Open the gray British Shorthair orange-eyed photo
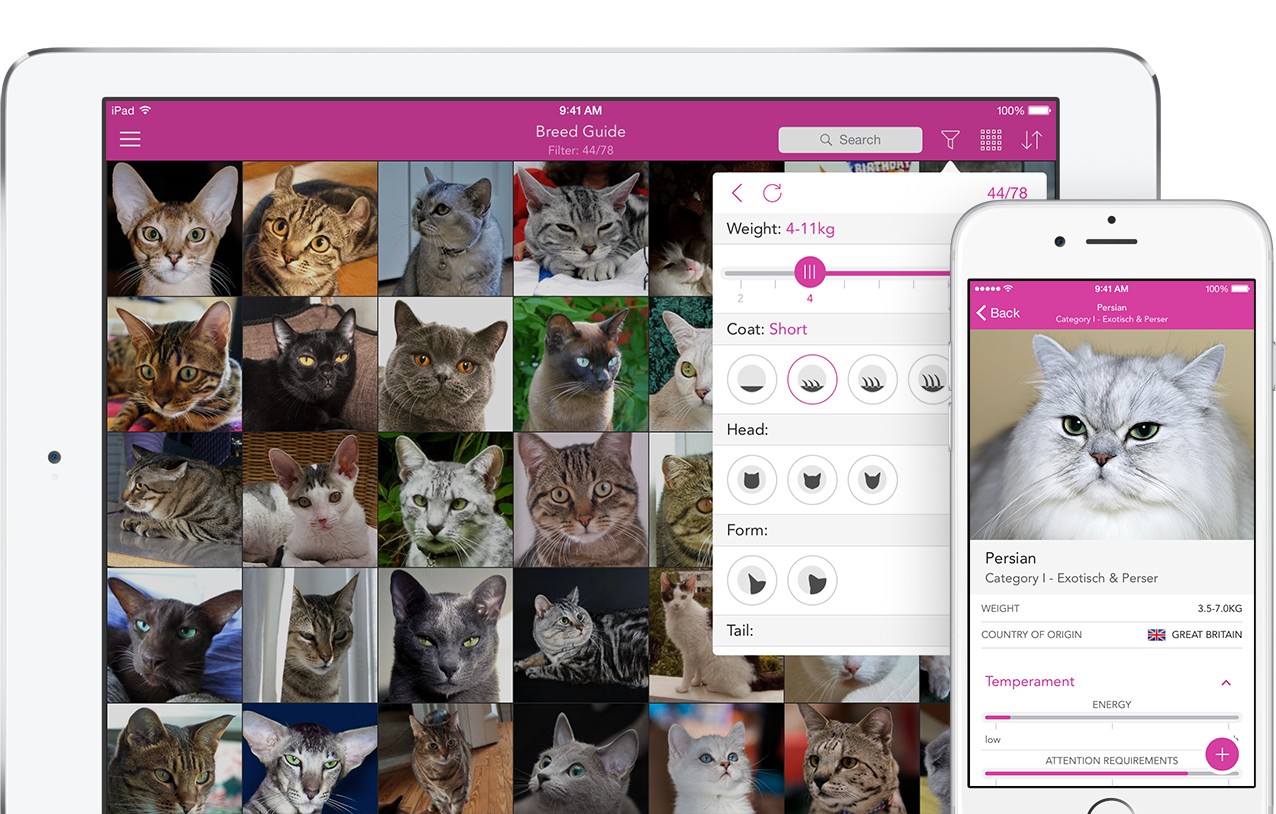The image size is (1276, 814). coord(445,365)
